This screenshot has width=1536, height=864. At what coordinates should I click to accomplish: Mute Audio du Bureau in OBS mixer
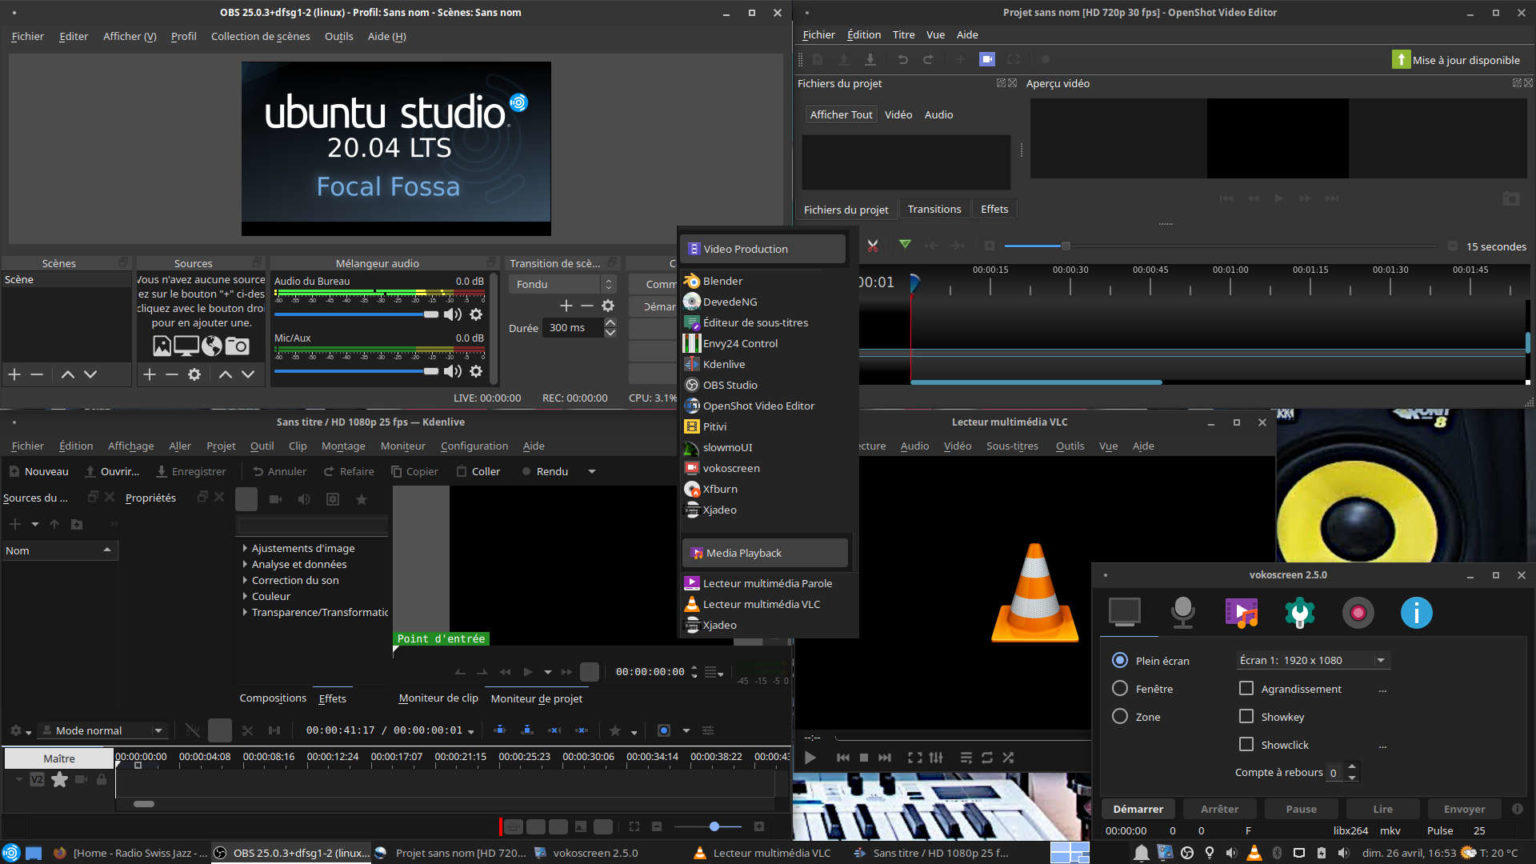453,314
